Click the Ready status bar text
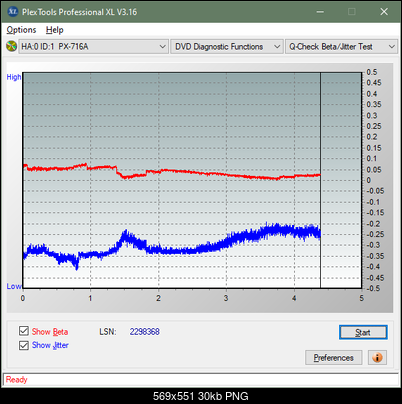This screenshot has width=402, height=404. pos(16,379)
